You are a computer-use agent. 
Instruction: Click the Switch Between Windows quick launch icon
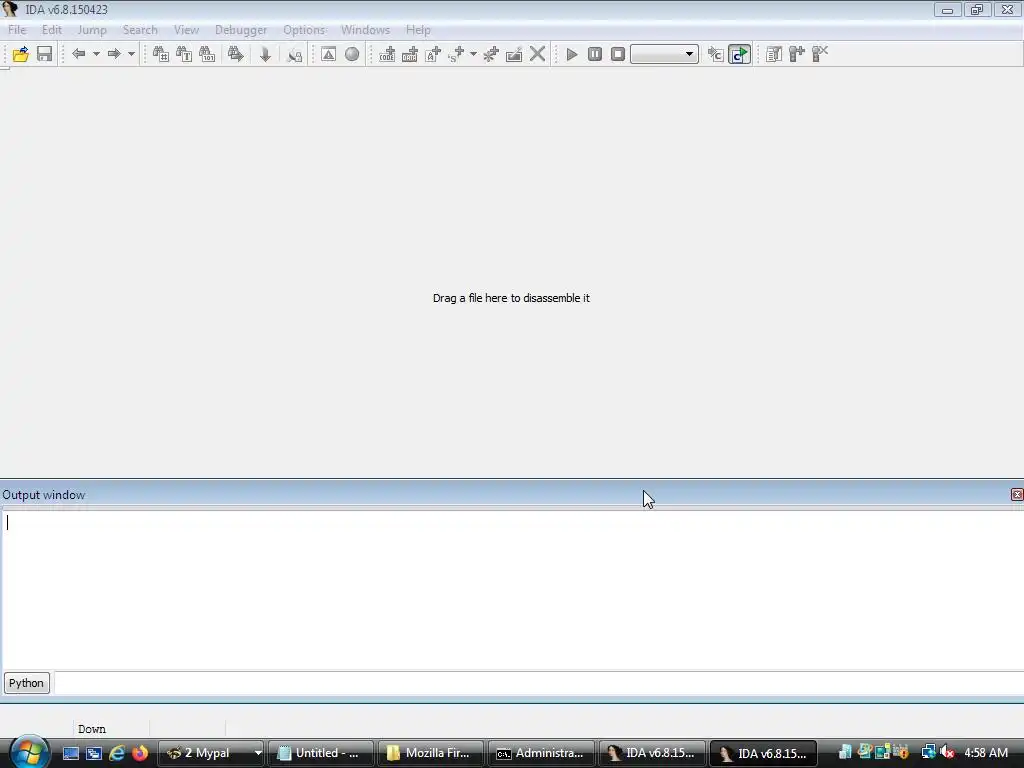[94, 753]
